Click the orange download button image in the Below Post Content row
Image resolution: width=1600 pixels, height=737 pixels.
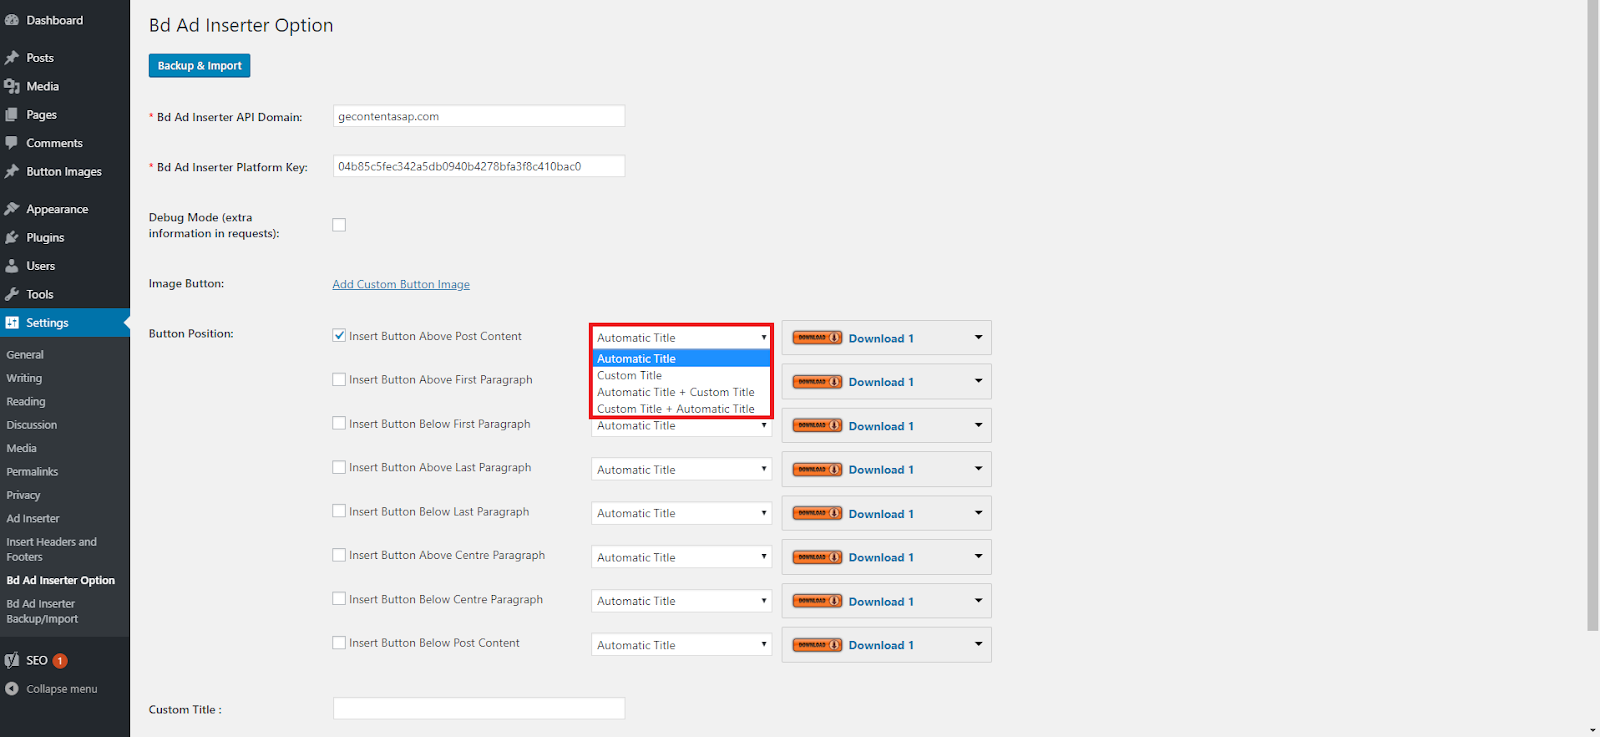click(x=818, y=645)
